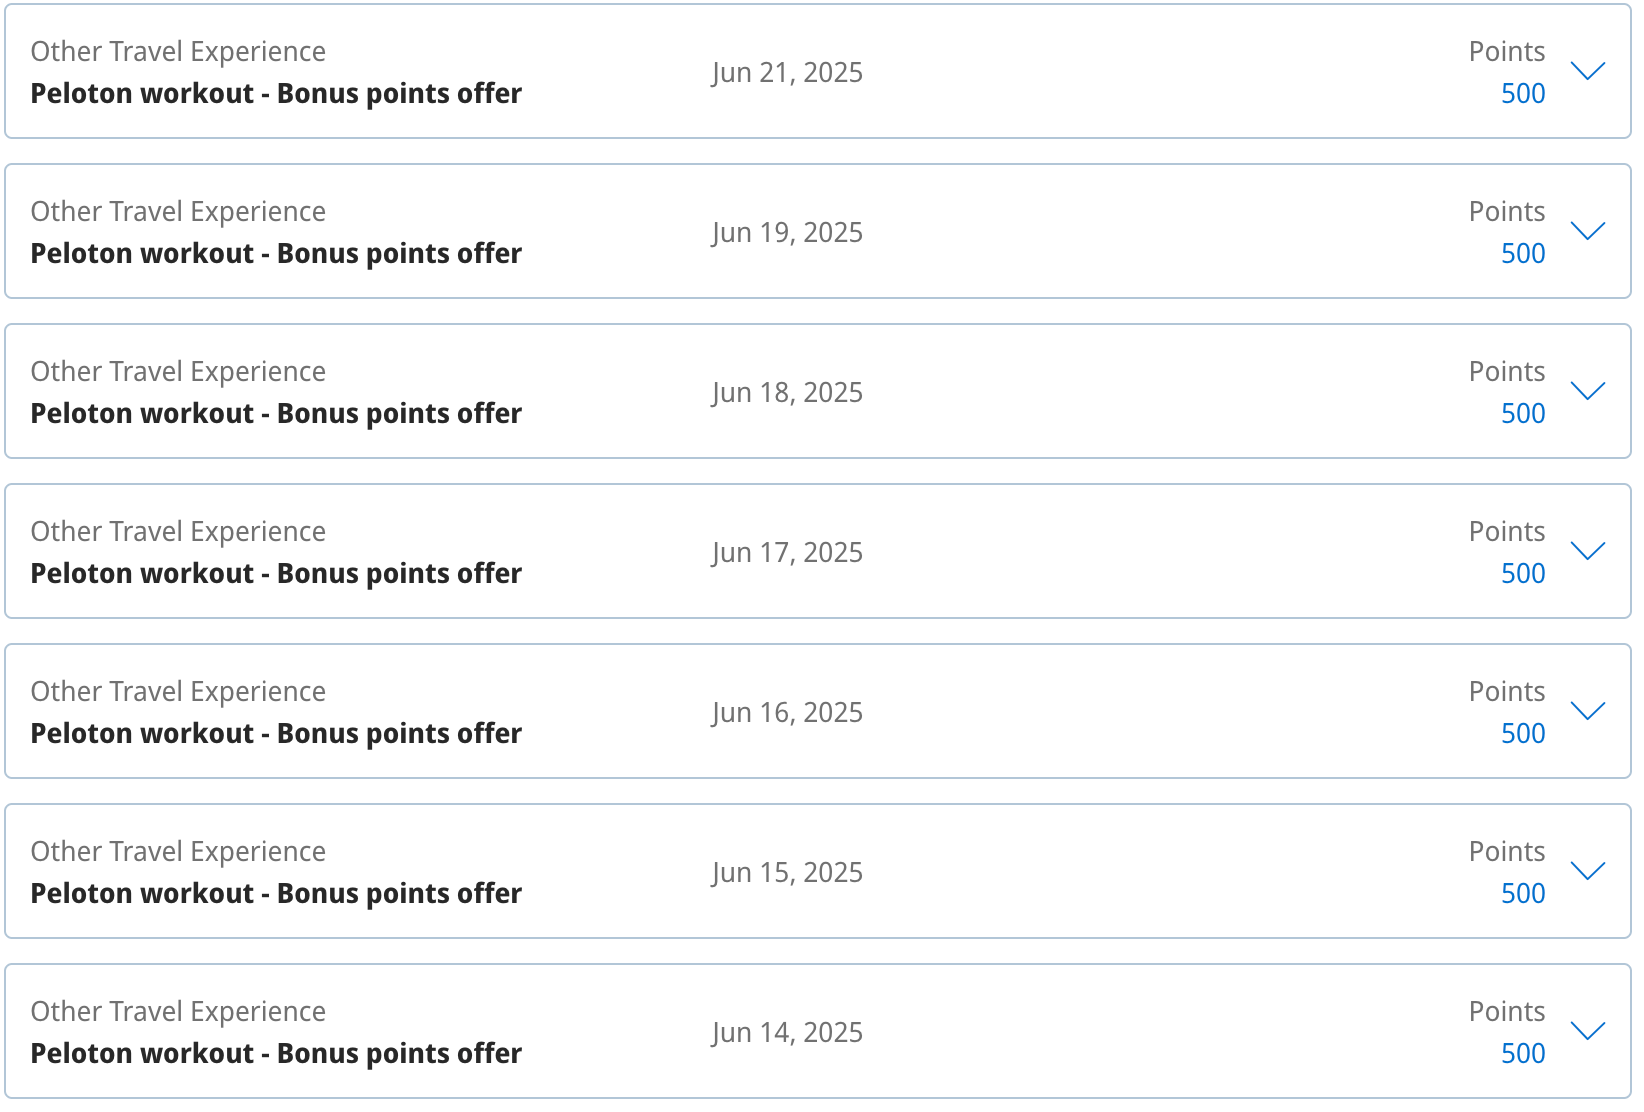Expand the Jun 15, 2025 transaction chevron
Screen dimensions: 1644x1112
(1588, 871)
